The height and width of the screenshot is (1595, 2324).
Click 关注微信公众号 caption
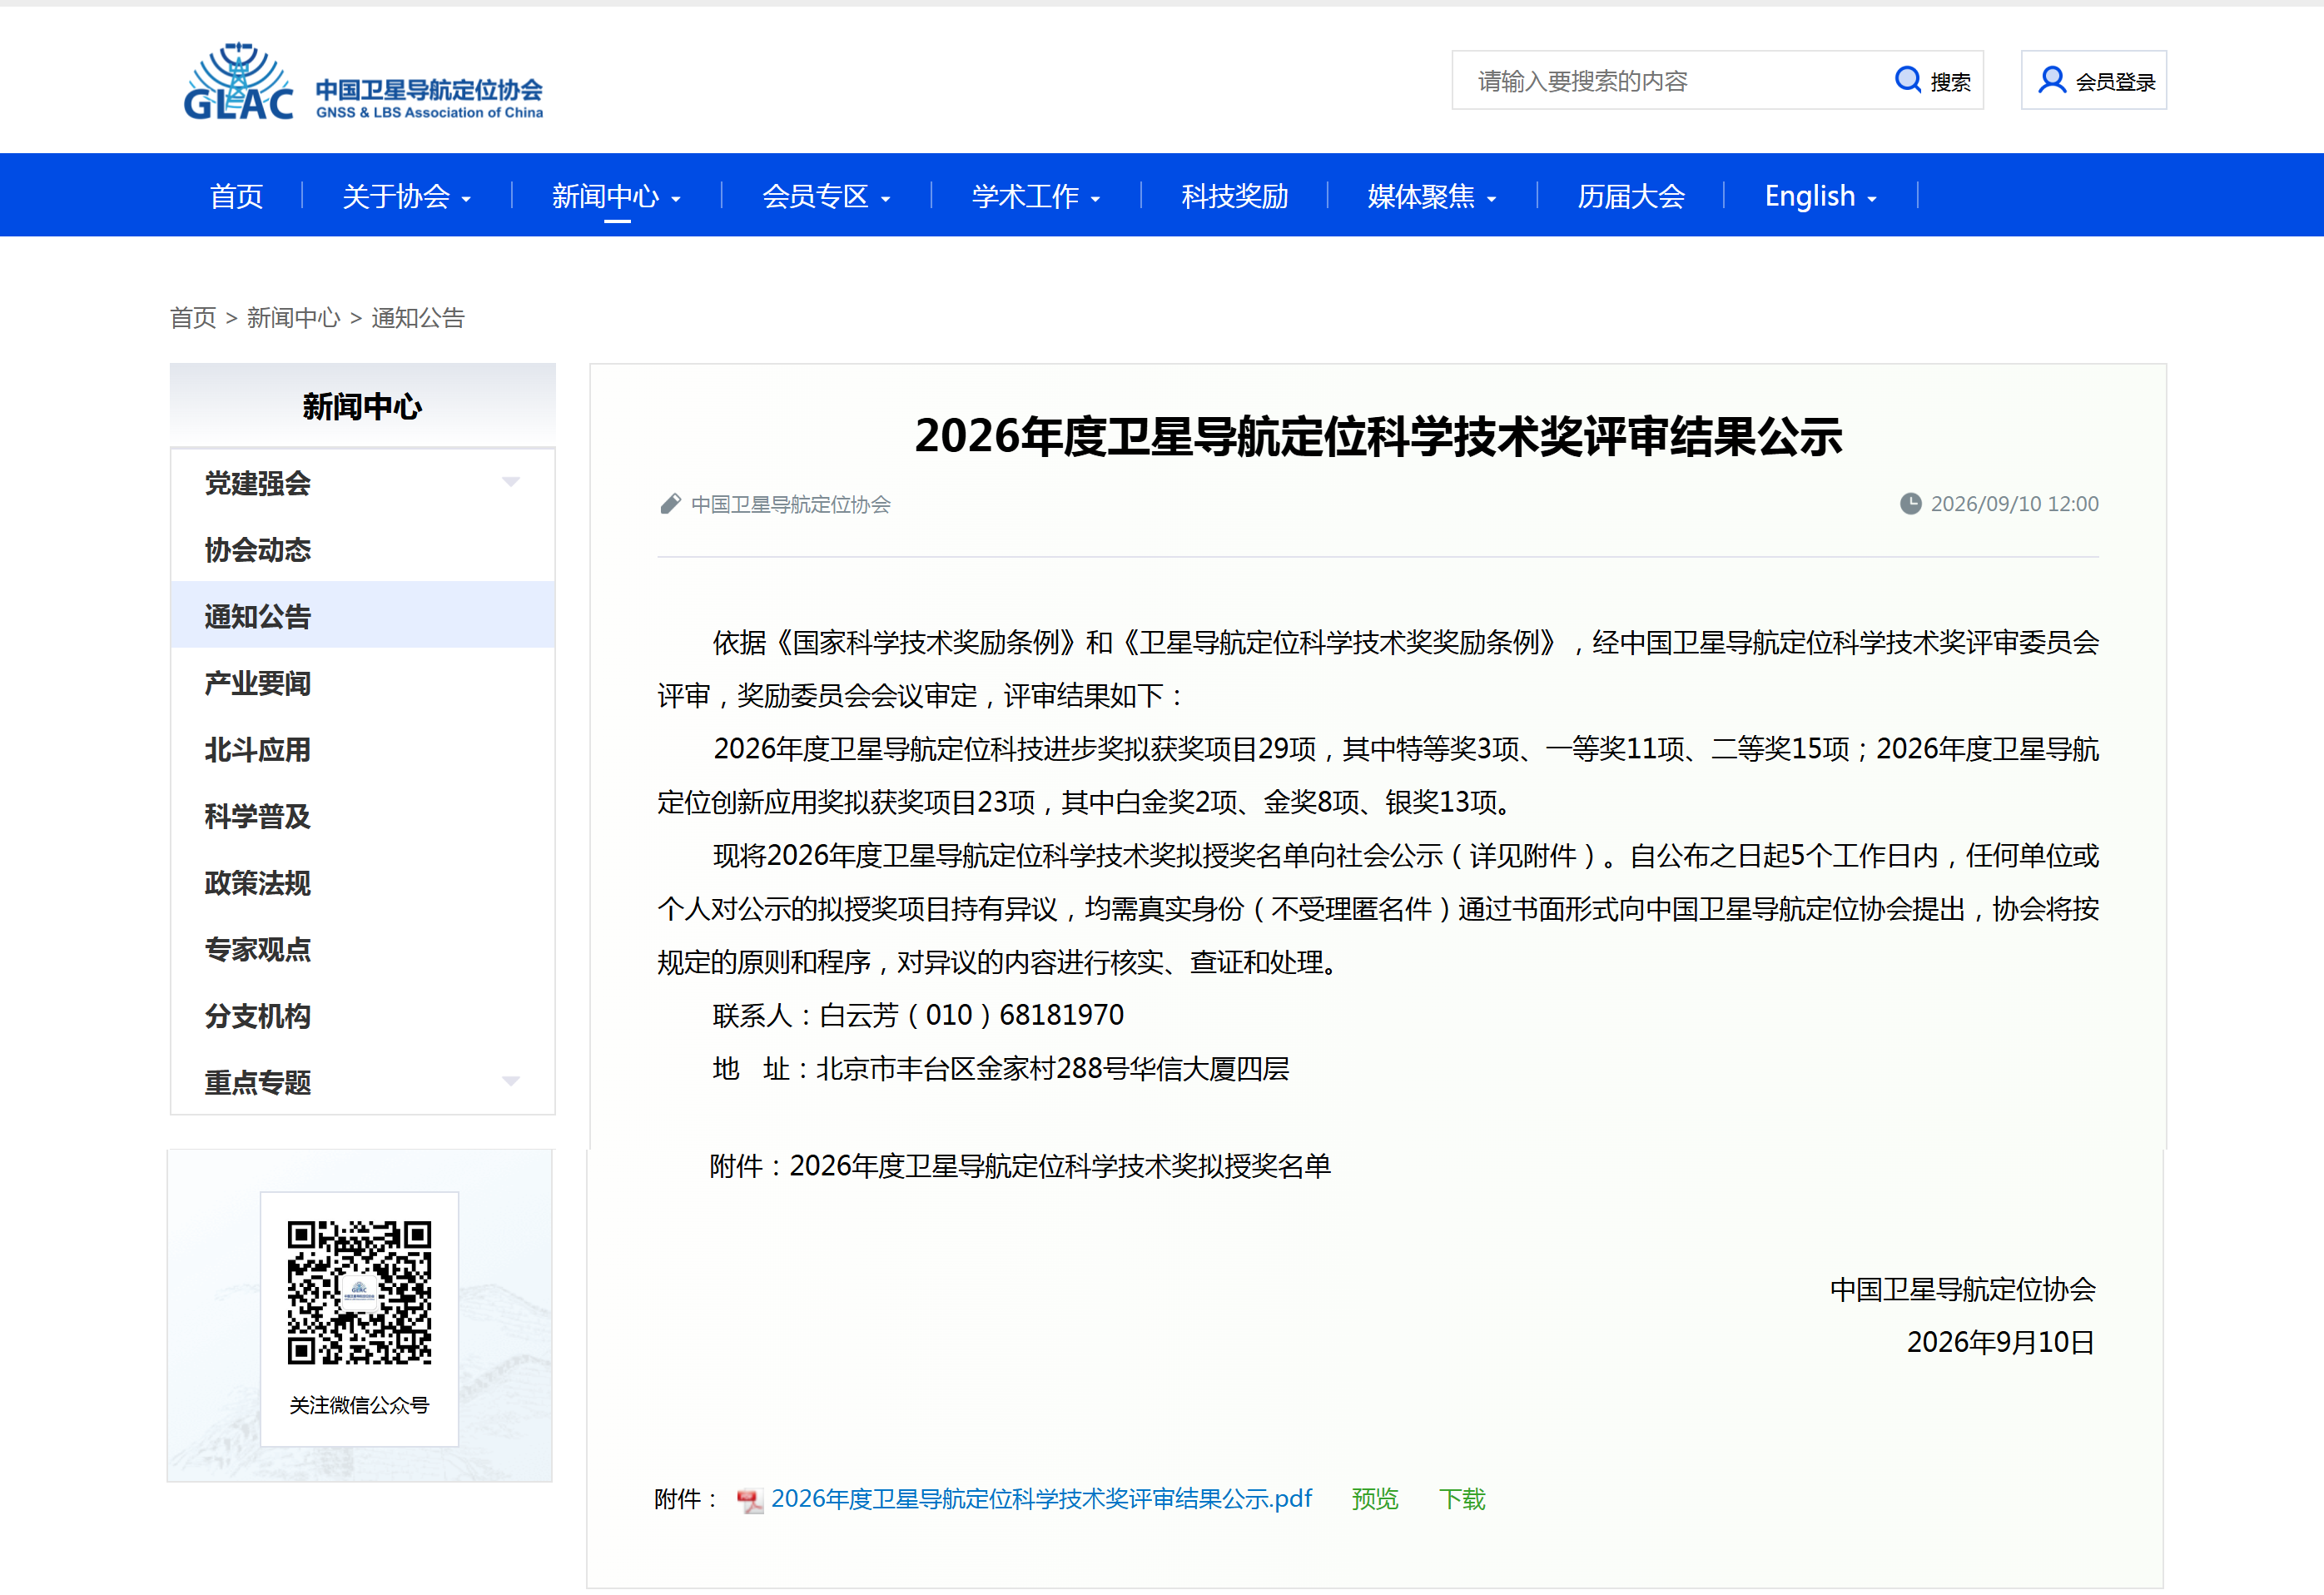(x=359, y=1406)
